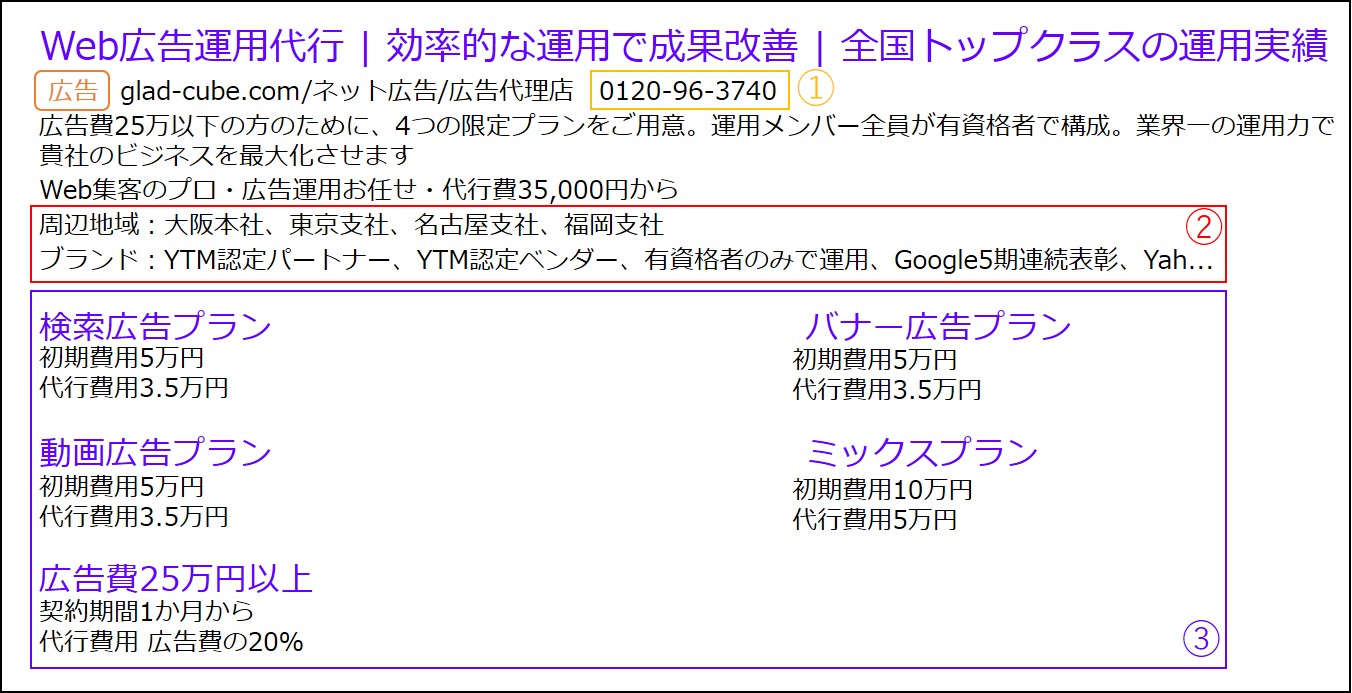The width and height of the screenshot is (1352, 693).
Task: Open the Web広告運用代行 ad headline link
Action: (x=685, y=45)
